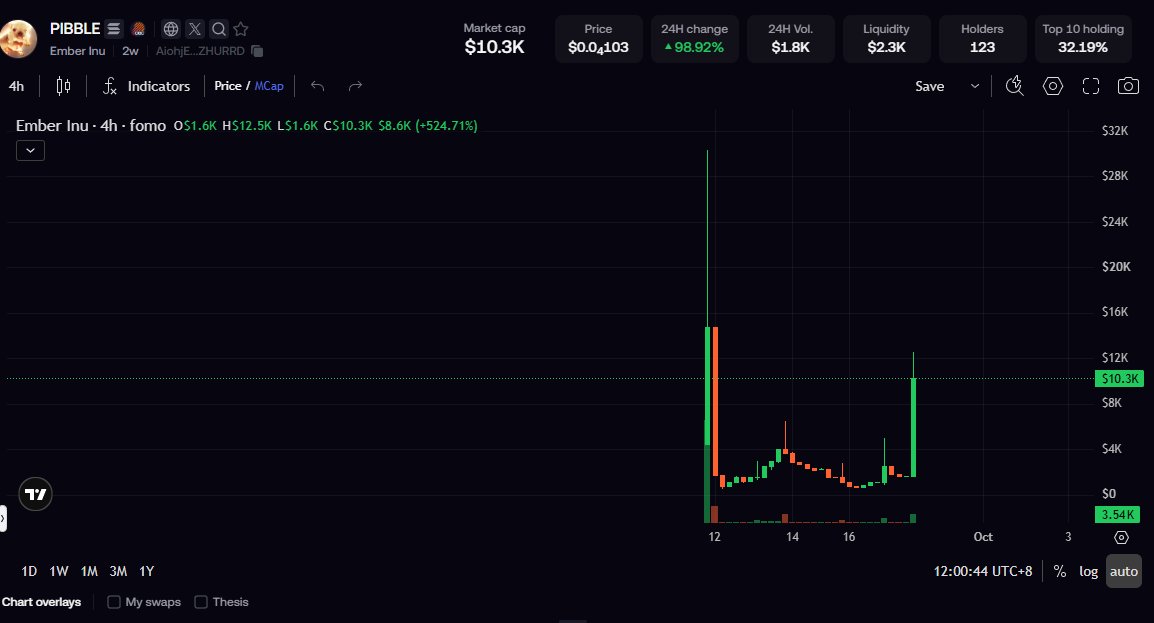Click the 24H Vol. $1.8K card
Image resolution: width=1154 pixels, height=623 pixels.
pyautogui.click(x=790, y=38)
